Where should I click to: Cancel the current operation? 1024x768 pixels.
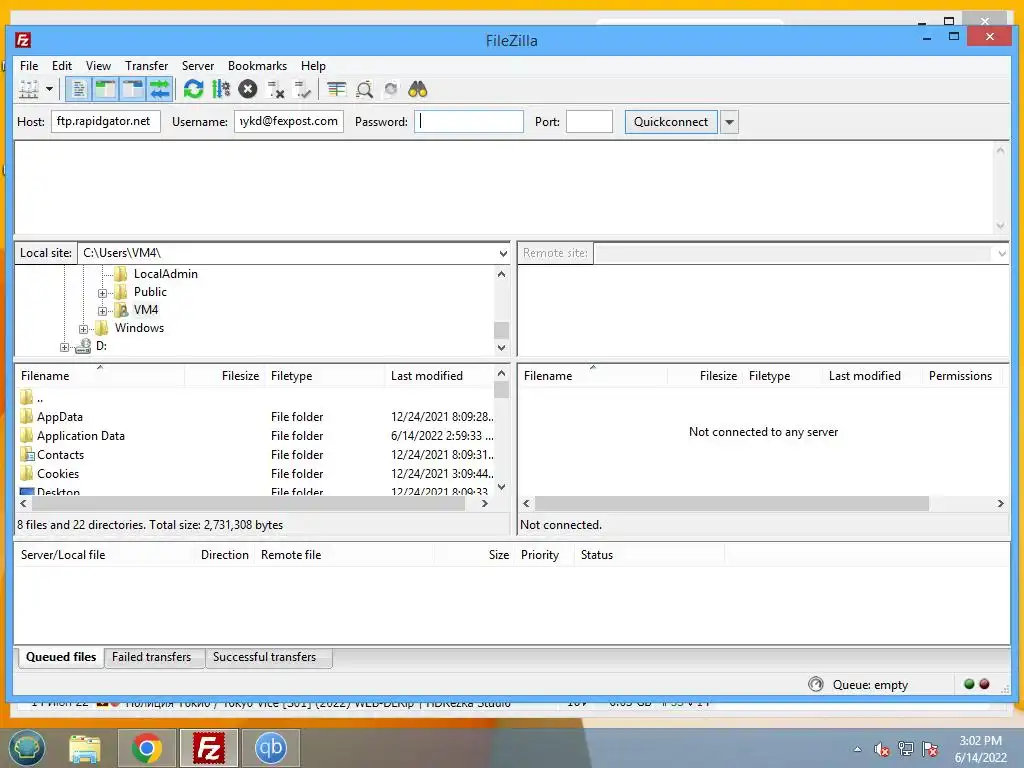coord(248,89)
